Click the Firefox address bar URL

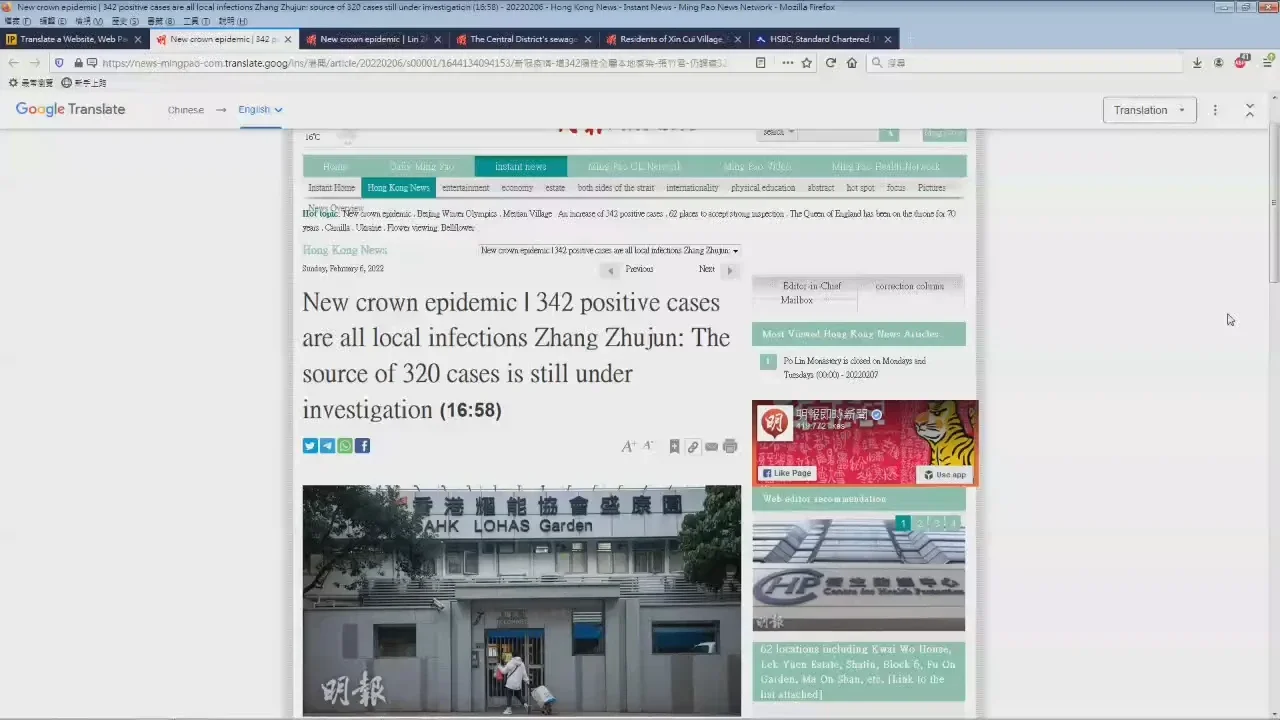[415, 63]
